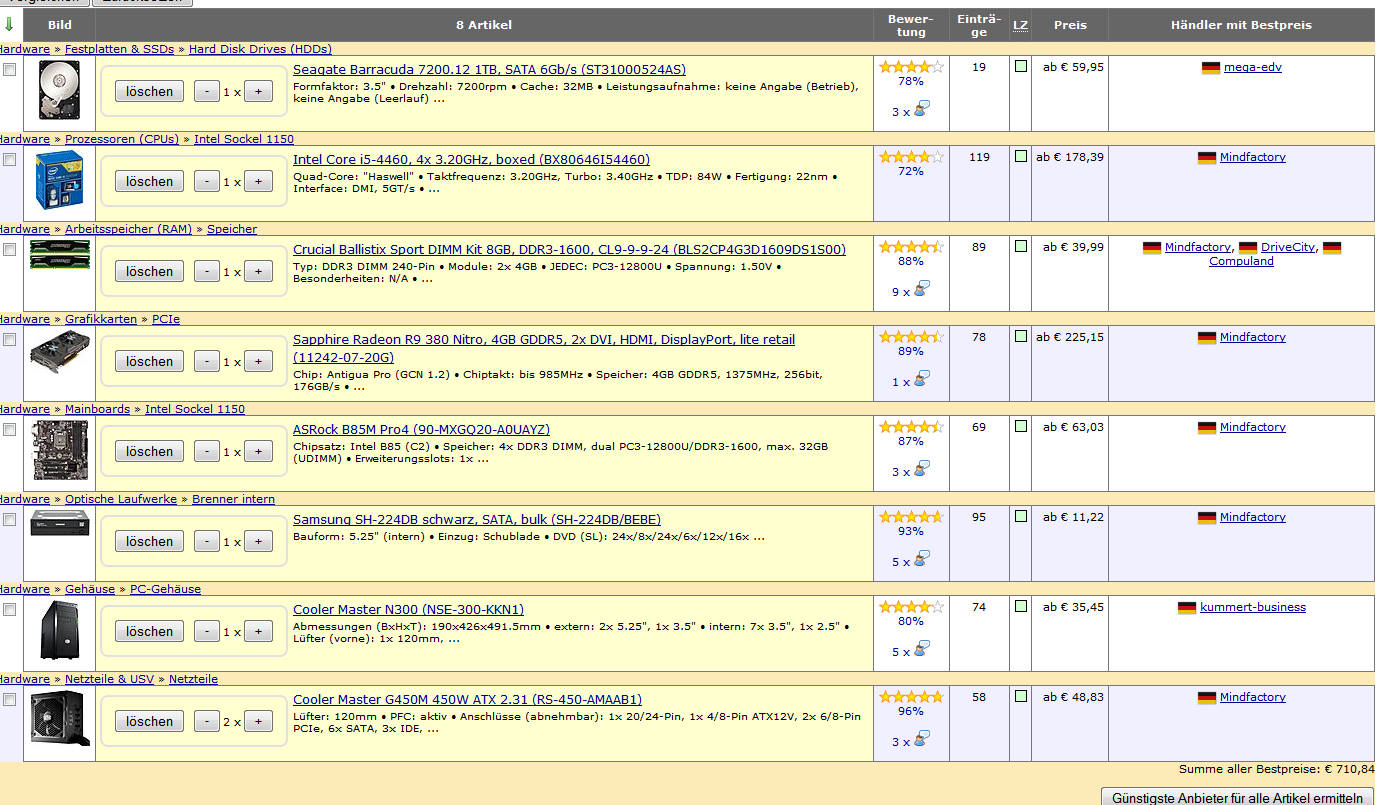Click review icon for Samsung SH-224DB
The height and width of the screenshot is (805, 1377).
click(921, 559)
